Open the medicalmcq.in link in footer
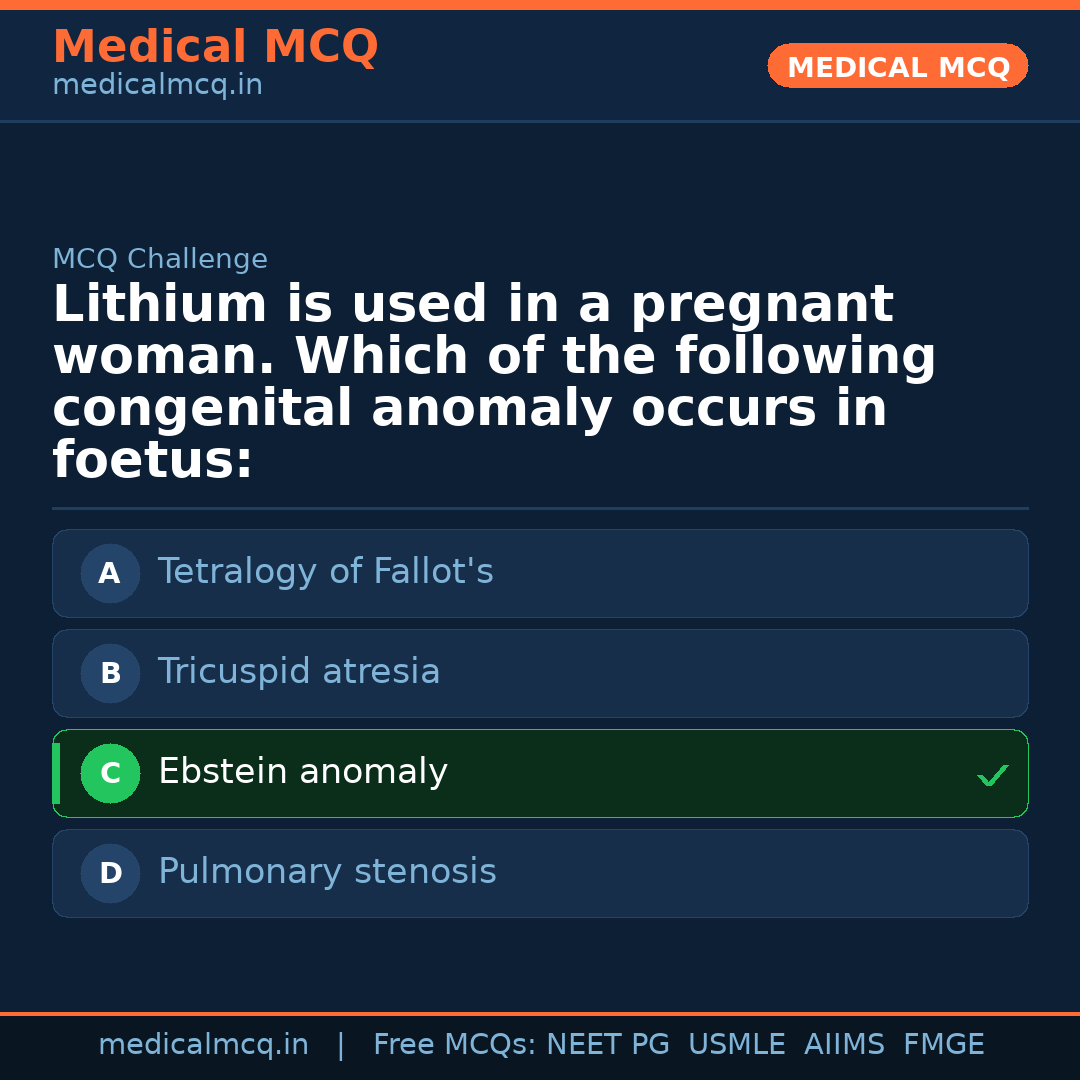The height and width of the screenshot is (1080, 1080). coord(203,1045)
